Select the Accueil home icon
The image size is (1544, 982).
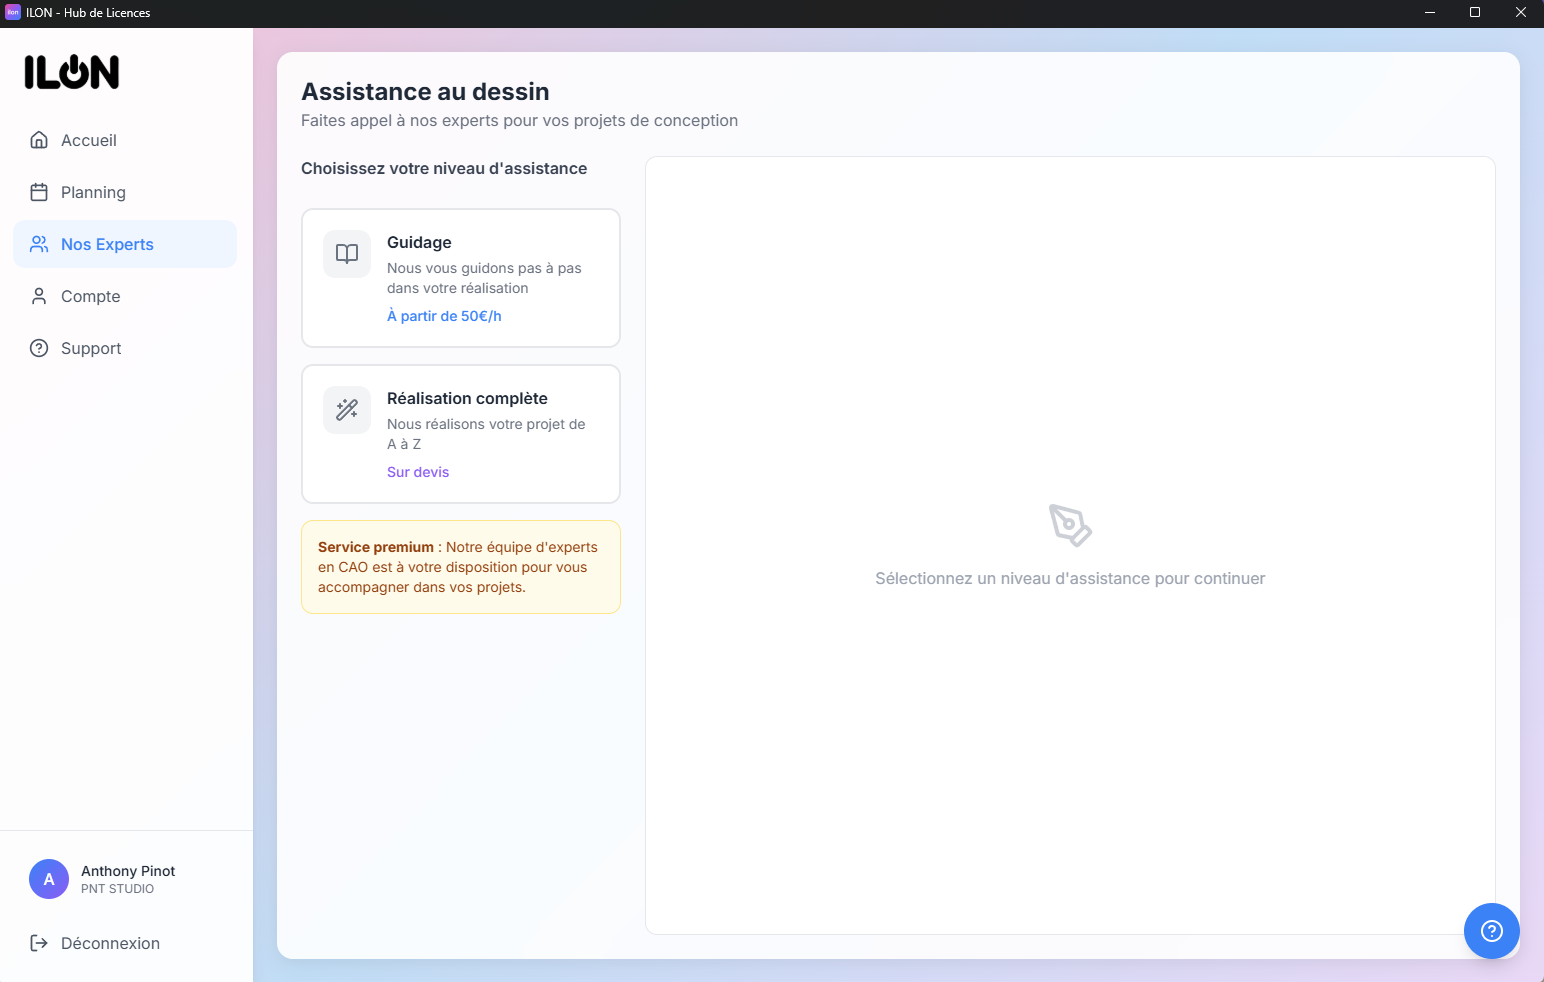(38, 140)
